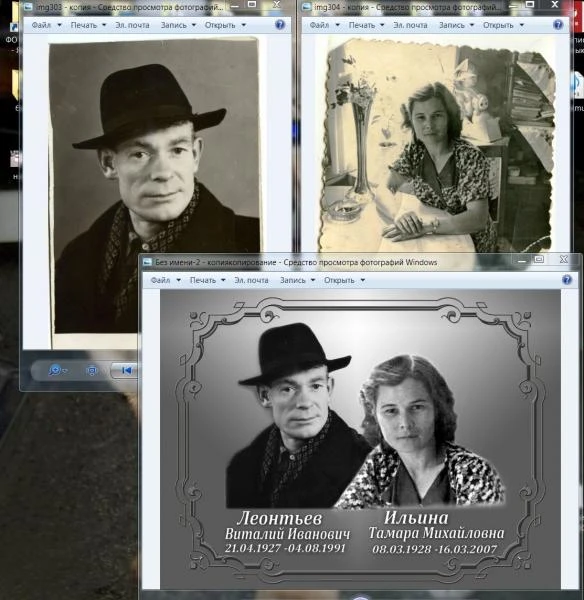Screen dimensions: 584x600
Task: Click the window icon of img304 title bar
Action: coord(307,7)
